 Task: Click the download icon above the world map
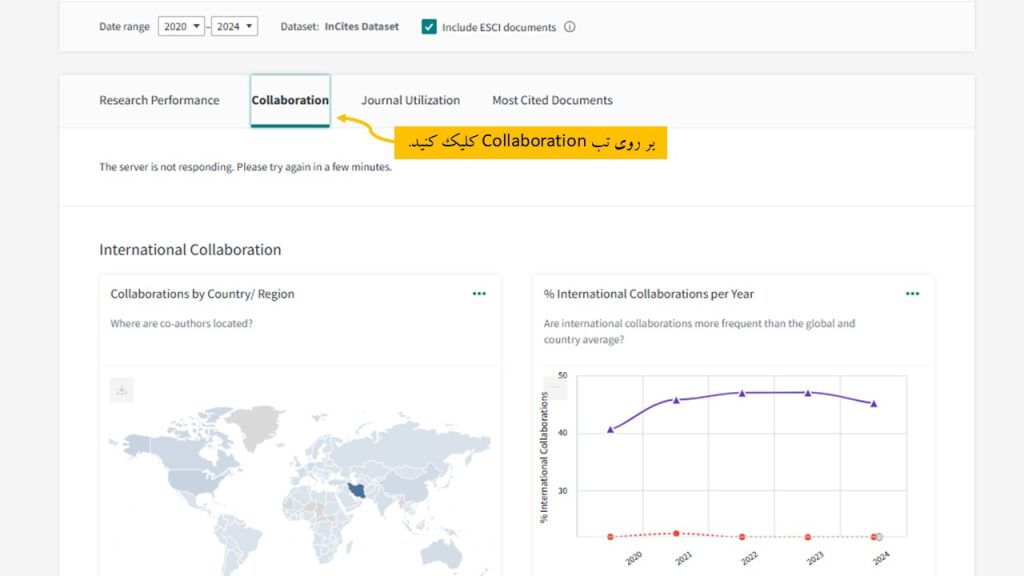122,390
